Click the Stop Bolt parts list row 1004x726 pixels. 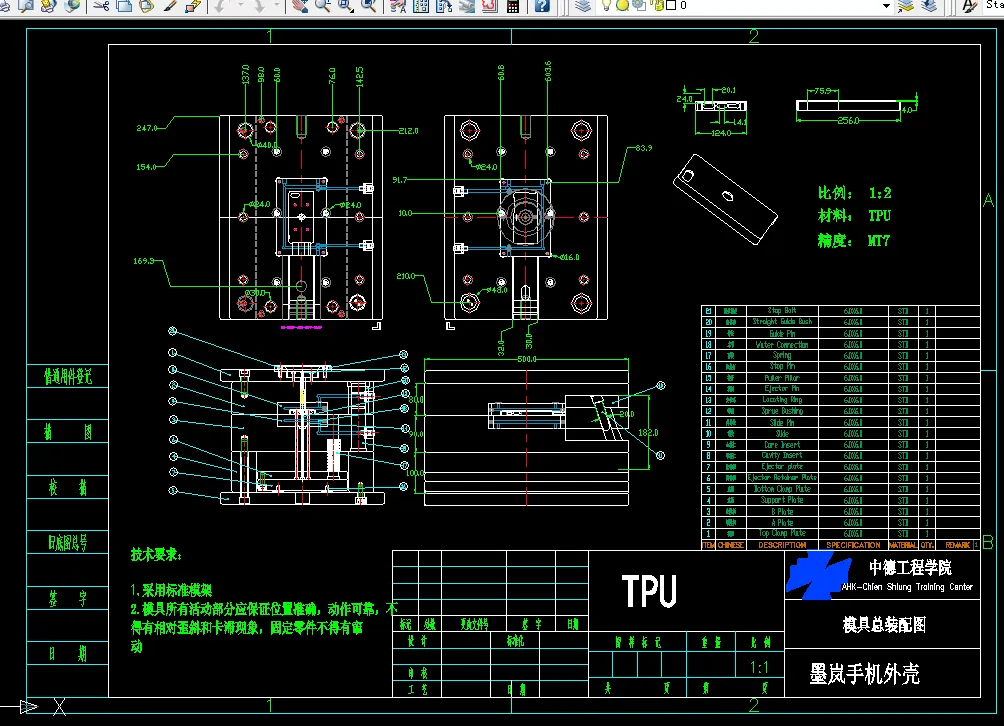click(841, 311)
